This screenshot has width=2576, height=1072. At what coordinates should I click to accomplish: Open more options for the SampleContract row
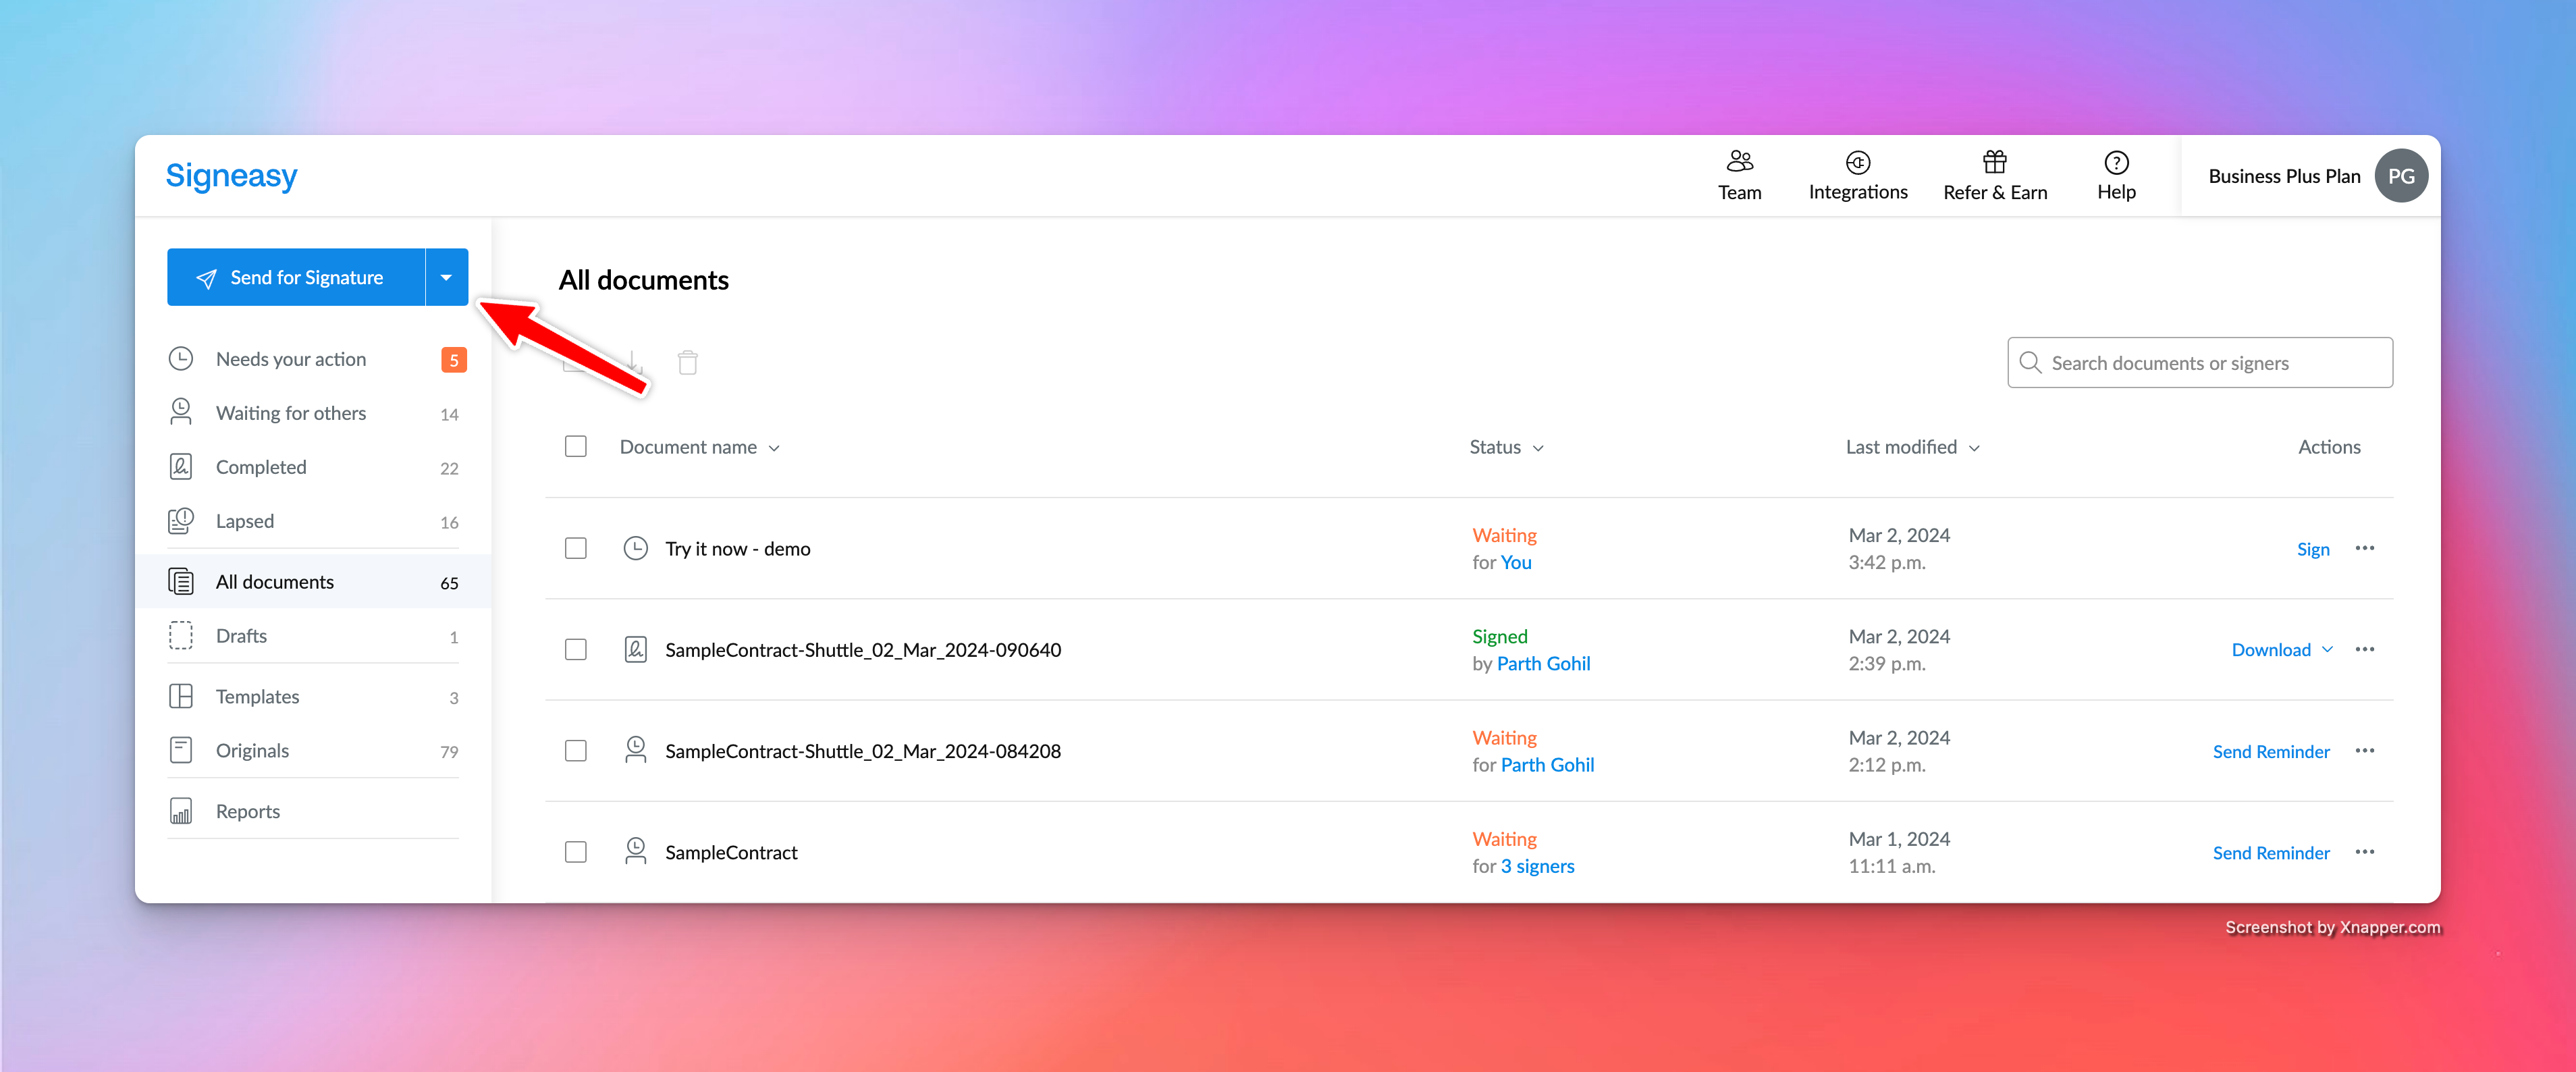pos(2364,852)
